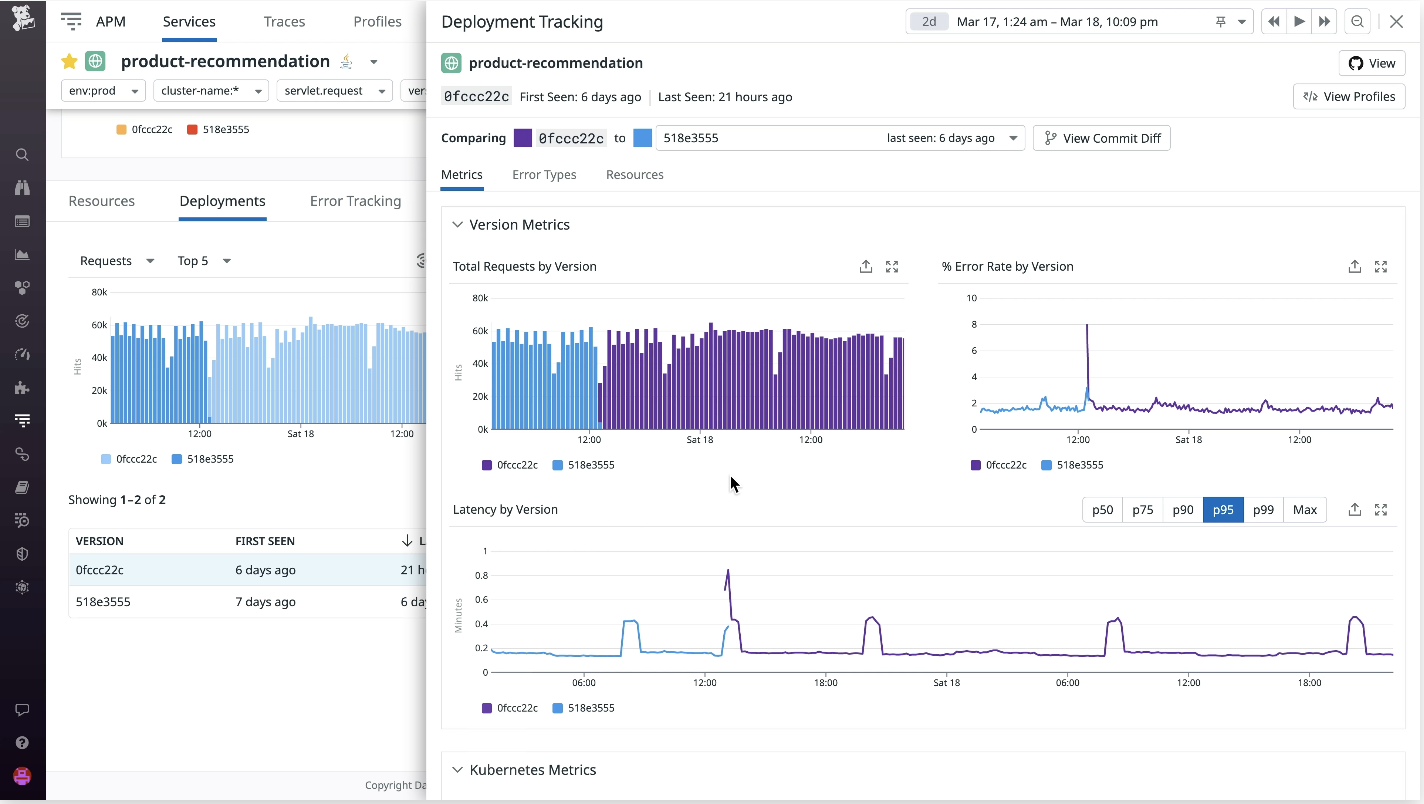Open the user avatar account menu
The height and width of the screenshot is (804, 1424).
coord(22,776)
